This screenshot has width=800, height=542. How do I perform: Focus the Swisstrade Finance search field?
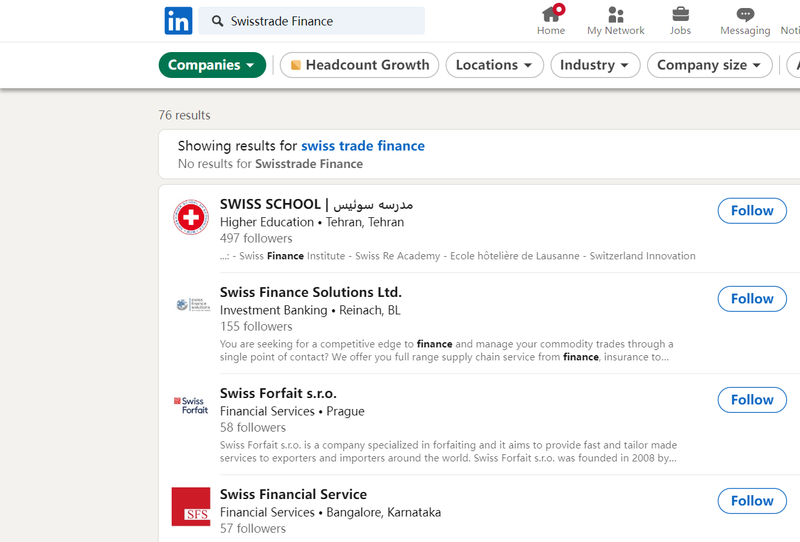[311, 21]
